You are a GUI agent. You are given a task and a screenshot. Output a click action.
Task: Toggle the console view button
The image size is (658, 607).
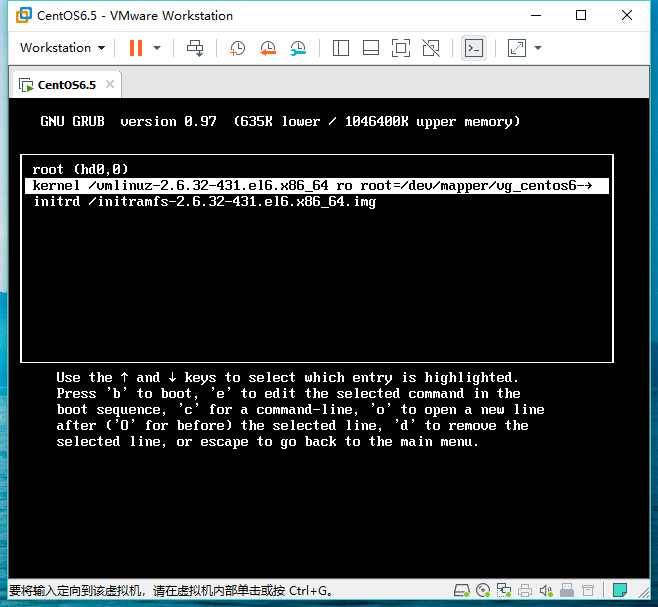pyautogui.click(x=474, y=48)
